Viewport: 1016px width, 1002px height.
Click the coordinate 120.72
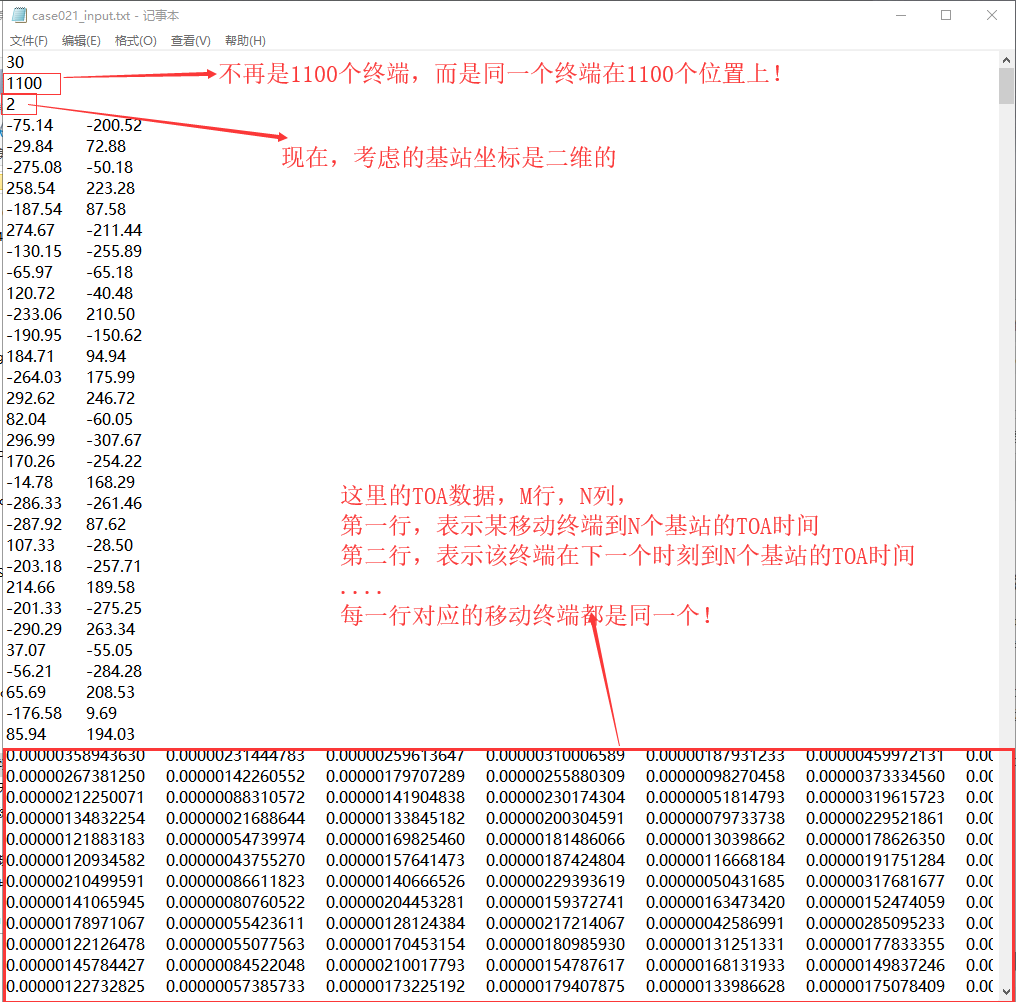pyautogui.click(x=31, y=294)
